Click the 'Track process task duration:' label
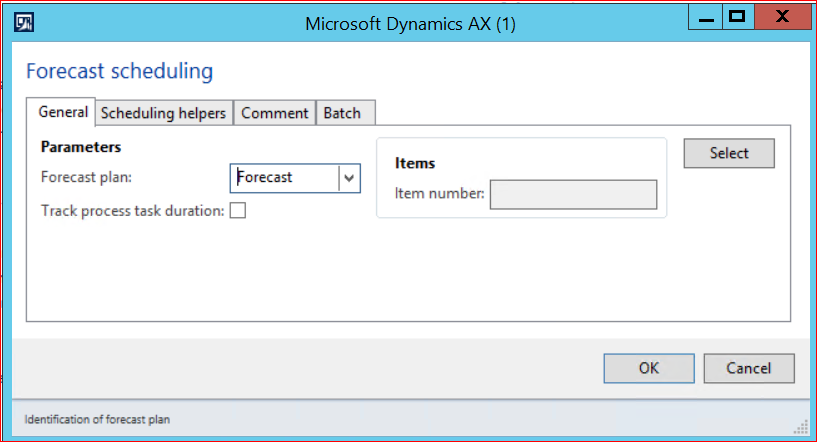The width and height of the screenshot is (817, 442). tap(132, 211)
